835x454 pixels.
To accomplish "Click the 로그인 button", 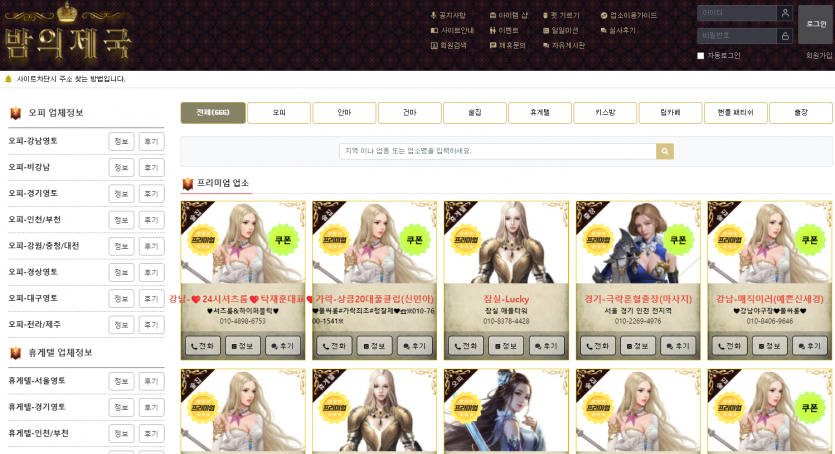I will [x=816, y=24].
